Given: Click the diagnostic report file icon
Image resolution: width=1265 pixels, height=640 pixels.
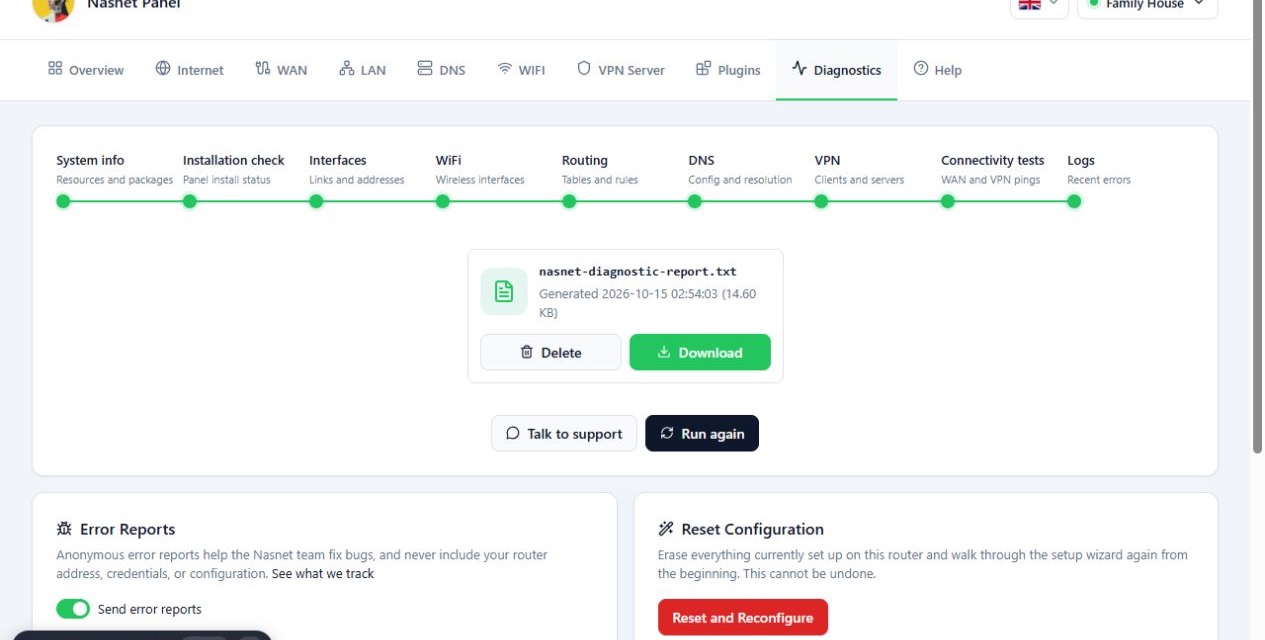Looking at the screenshot, I should click(504, 291).
